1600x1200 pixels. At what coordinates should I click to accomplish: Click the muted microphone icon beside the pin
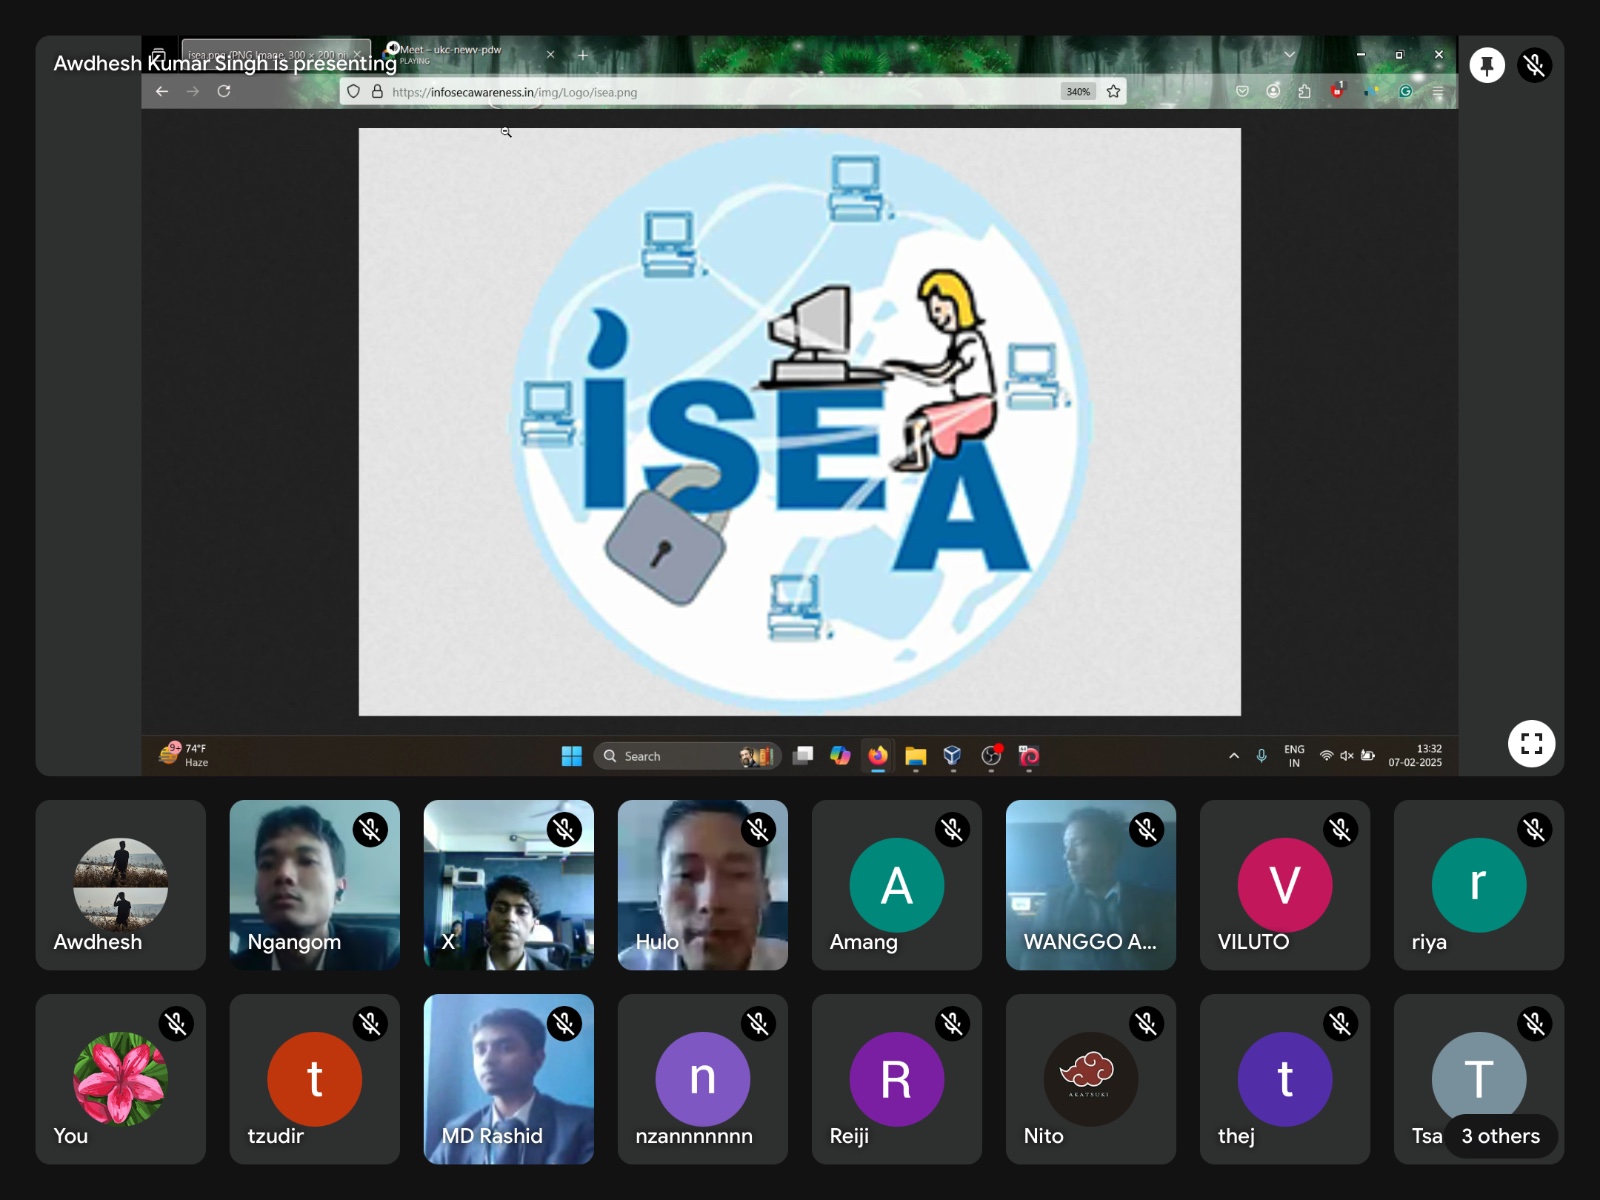pyautogui.click(x=1534, y=66)
